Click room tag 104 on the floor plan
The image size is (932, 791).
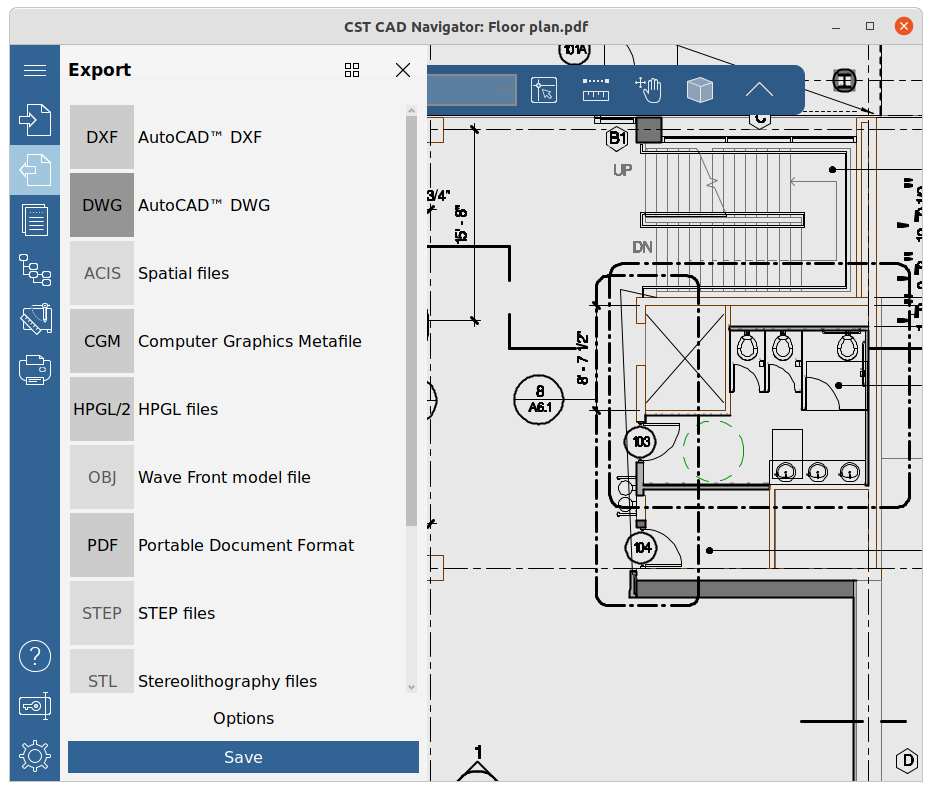pyautogui.click(x=641, y=547)
